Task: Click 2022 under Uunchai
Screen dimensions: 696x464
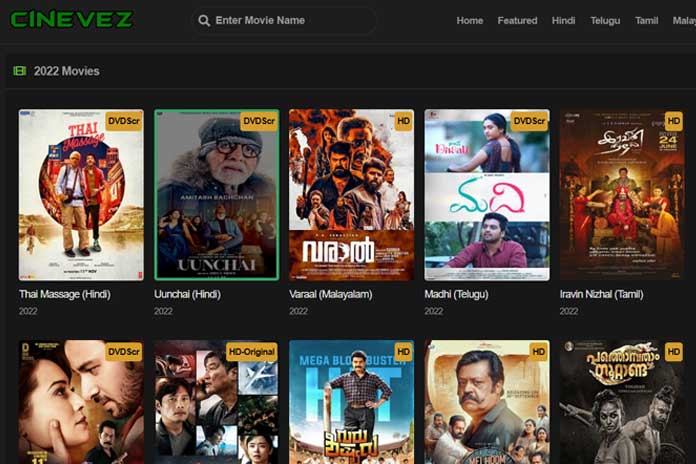Action: pyautogui.click(x=163, y=311)
